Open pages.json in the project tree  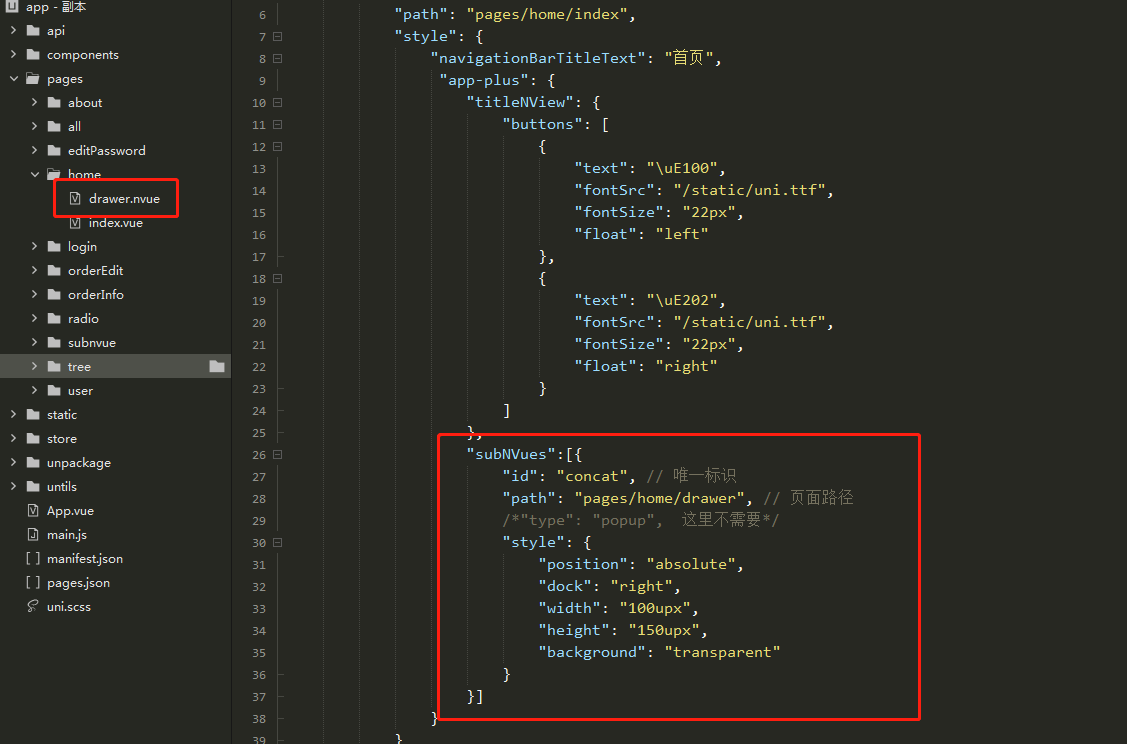tap(78, 583)
